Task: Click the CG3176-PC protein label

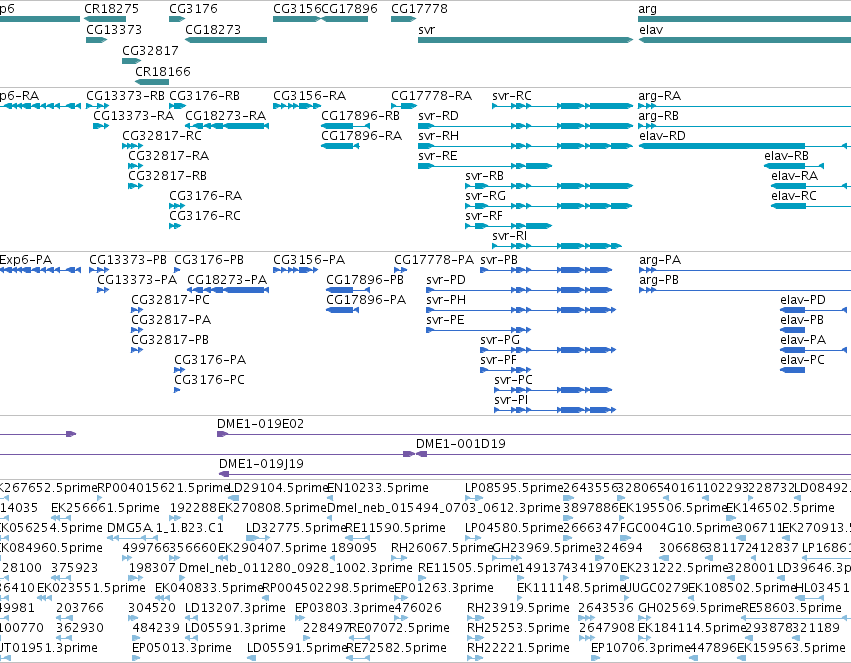Action: coord(209,380)
